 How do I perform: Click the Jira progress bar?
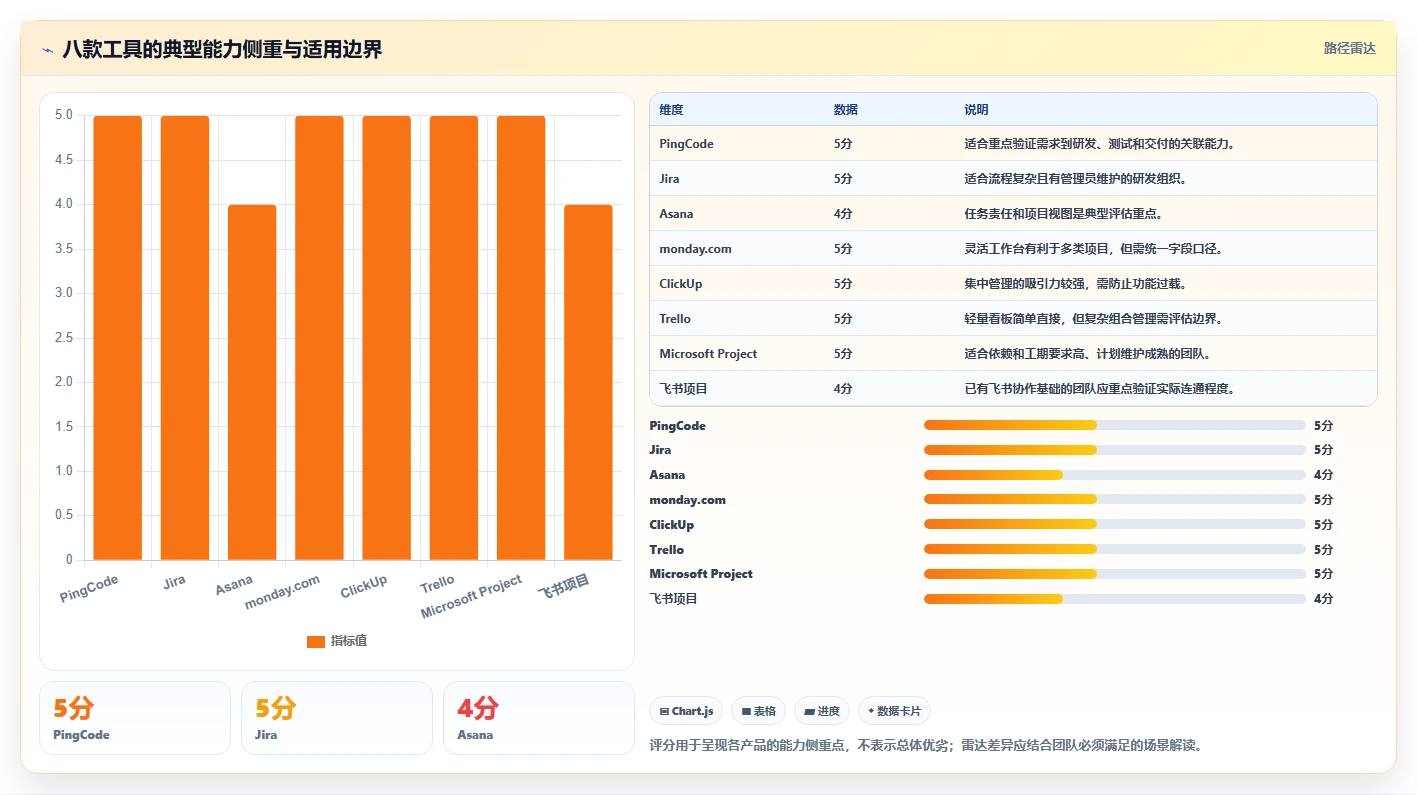1115,450
